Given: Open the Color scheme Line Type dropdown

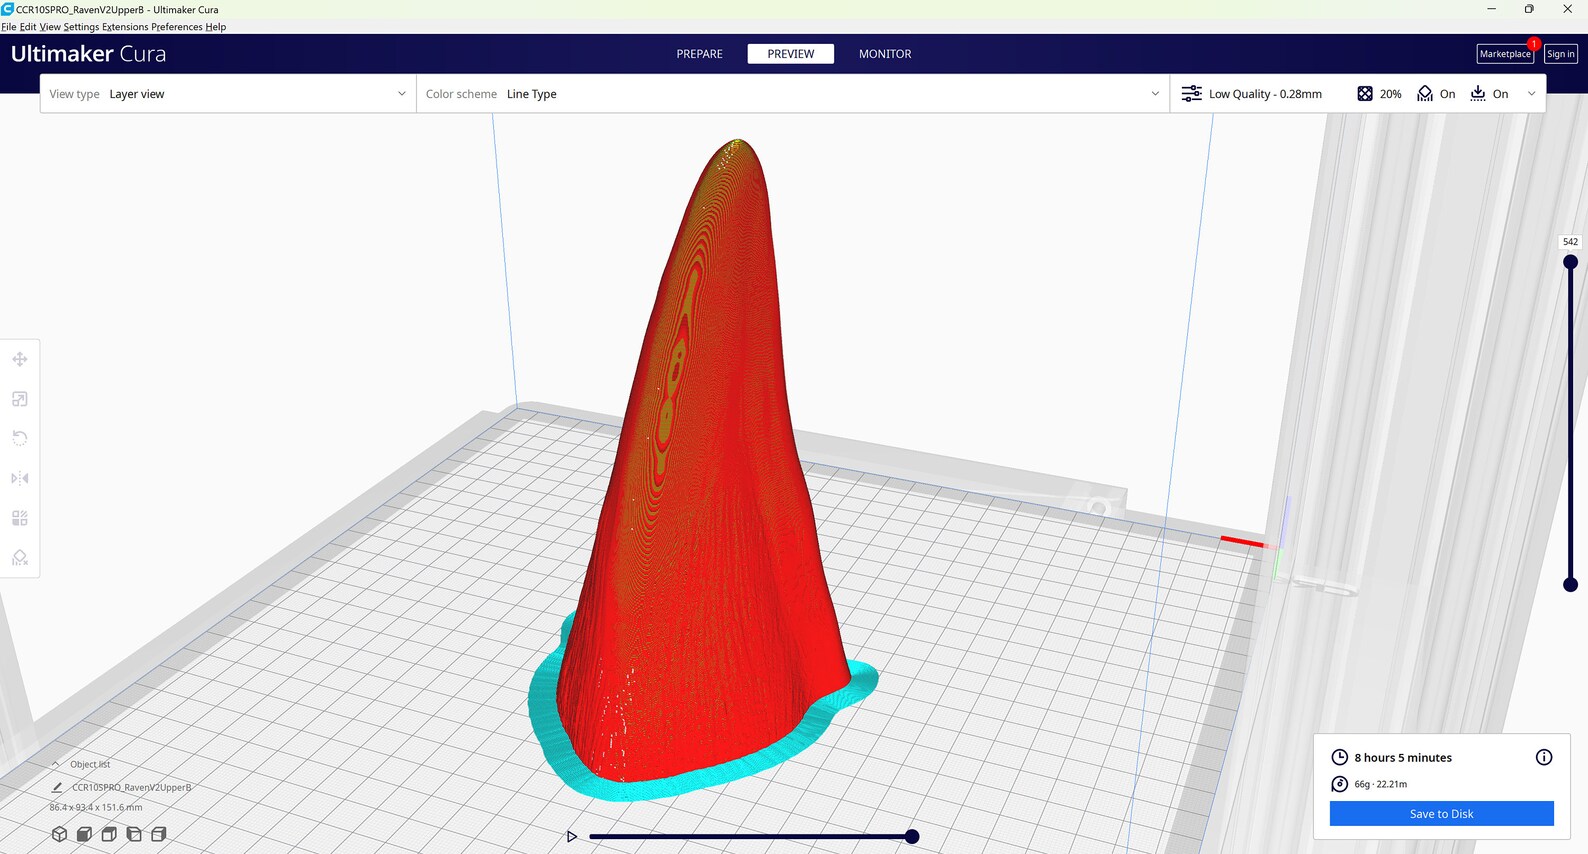Looking at the screenshot, I should click(793, 94).
